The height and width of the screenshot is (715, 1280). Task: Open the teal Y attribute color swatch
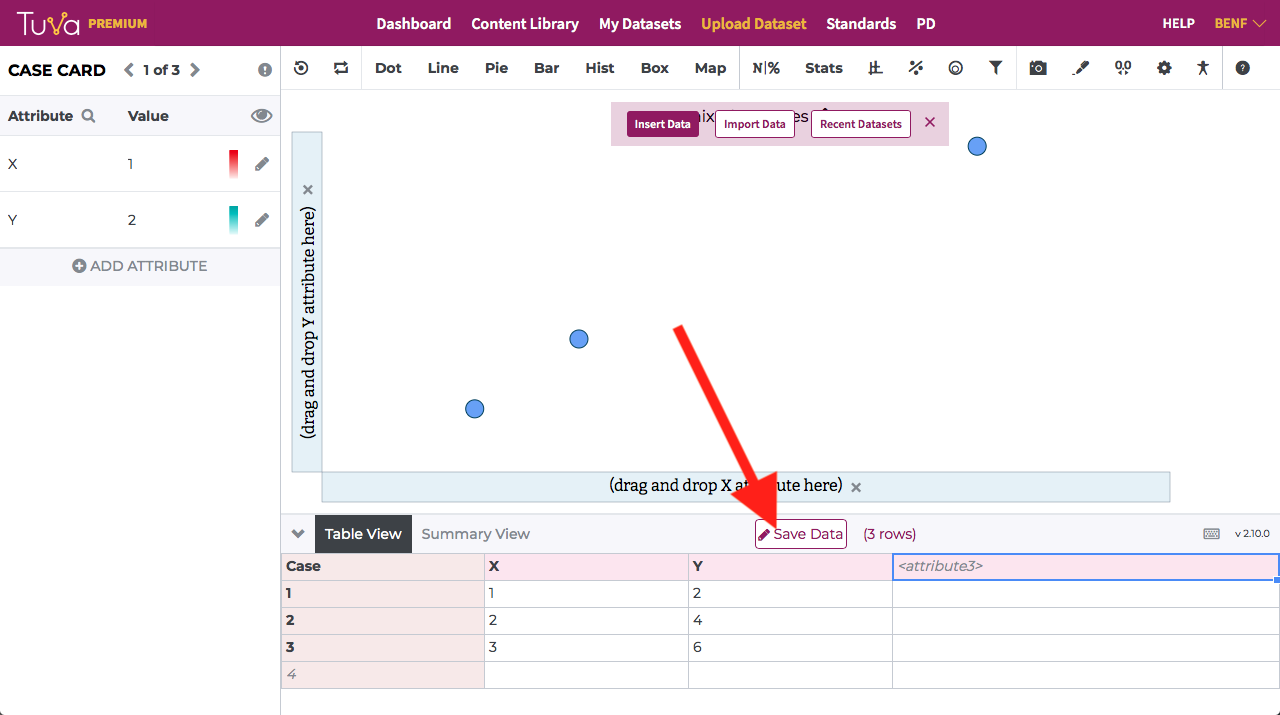233,220
